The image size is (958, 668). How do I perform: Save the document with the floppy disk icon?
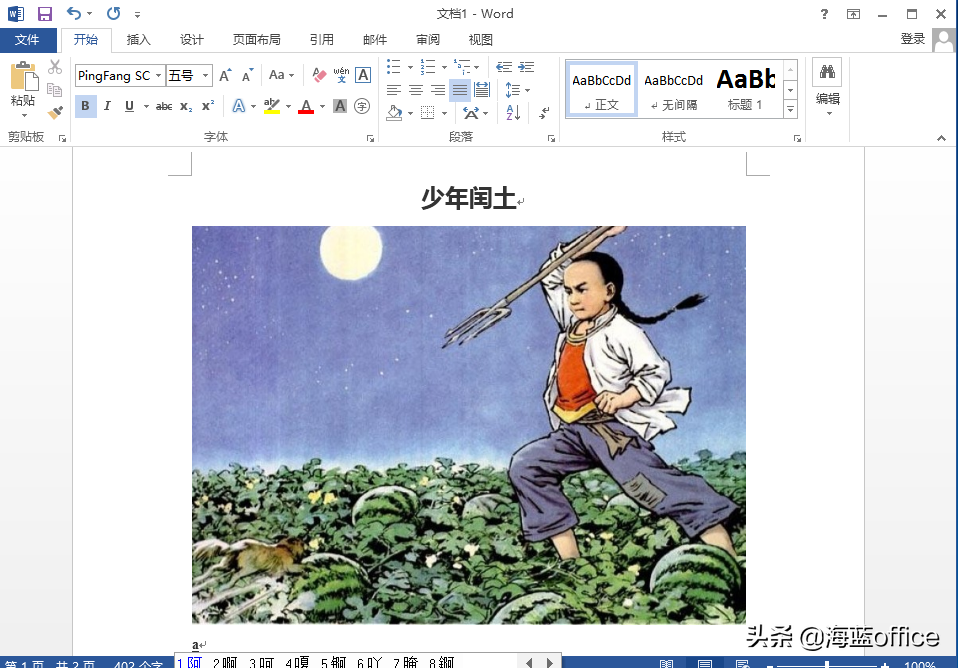(x=45, y=13)
